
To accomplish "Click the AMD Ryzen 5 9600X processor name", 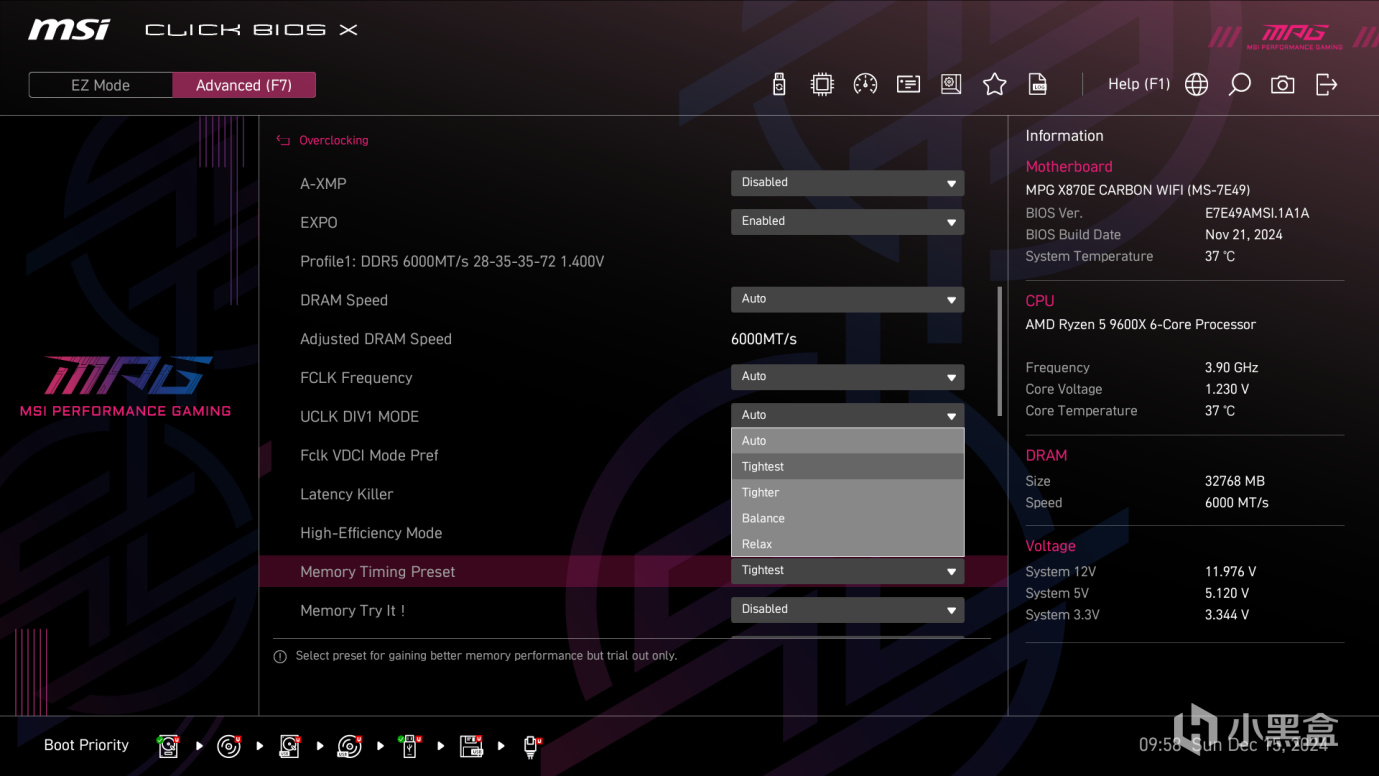I will pyautogui.click(x=1141, y=325).
